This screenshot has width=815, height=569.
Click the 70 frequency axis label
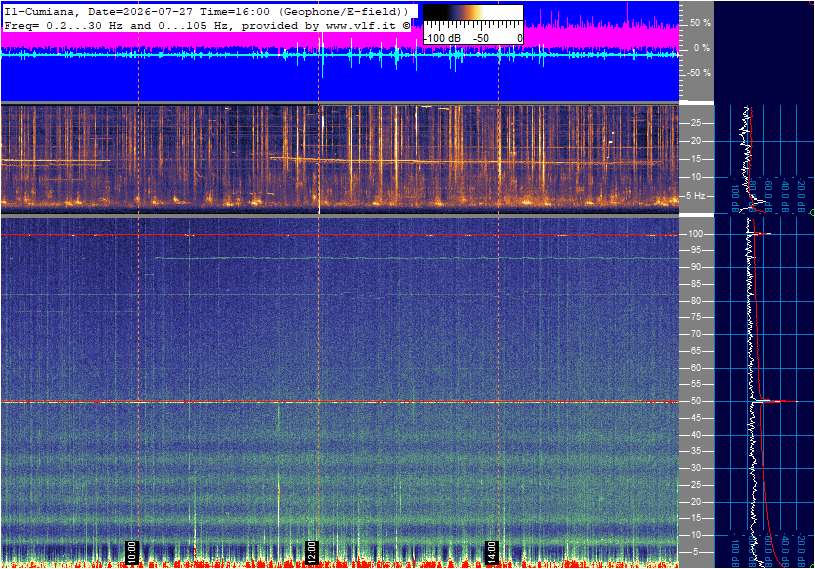coord(695,334)
